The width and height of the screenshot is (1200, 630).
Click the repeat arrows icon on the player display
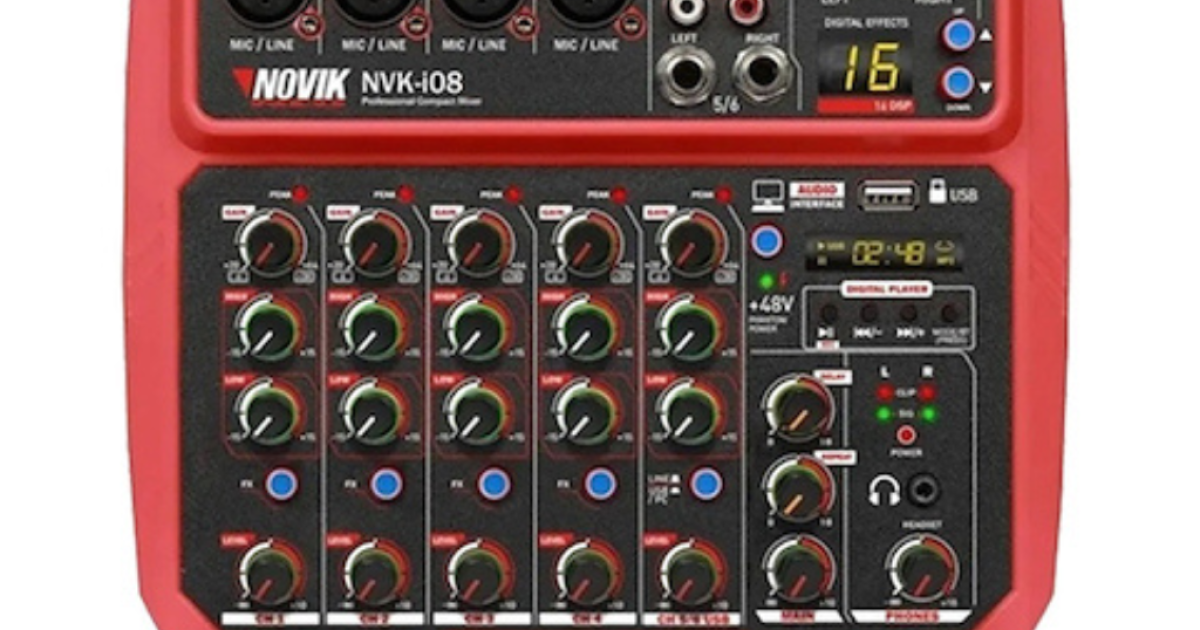click(x=942, y=245)
